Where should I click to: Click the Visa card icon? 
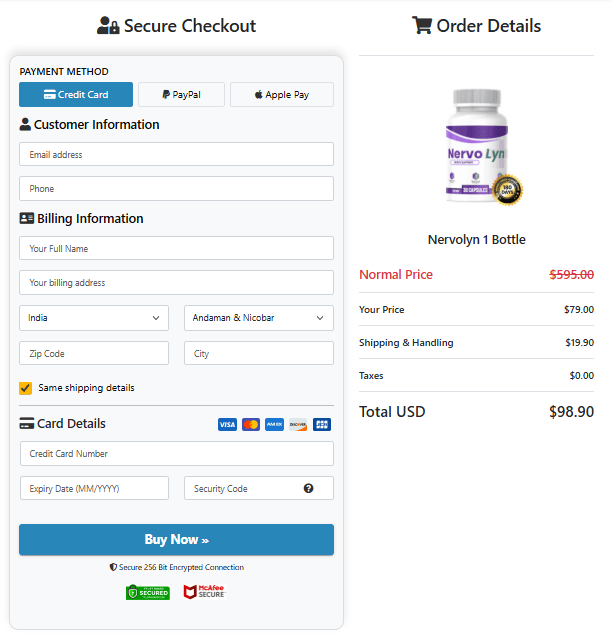[x=227, y=425]
